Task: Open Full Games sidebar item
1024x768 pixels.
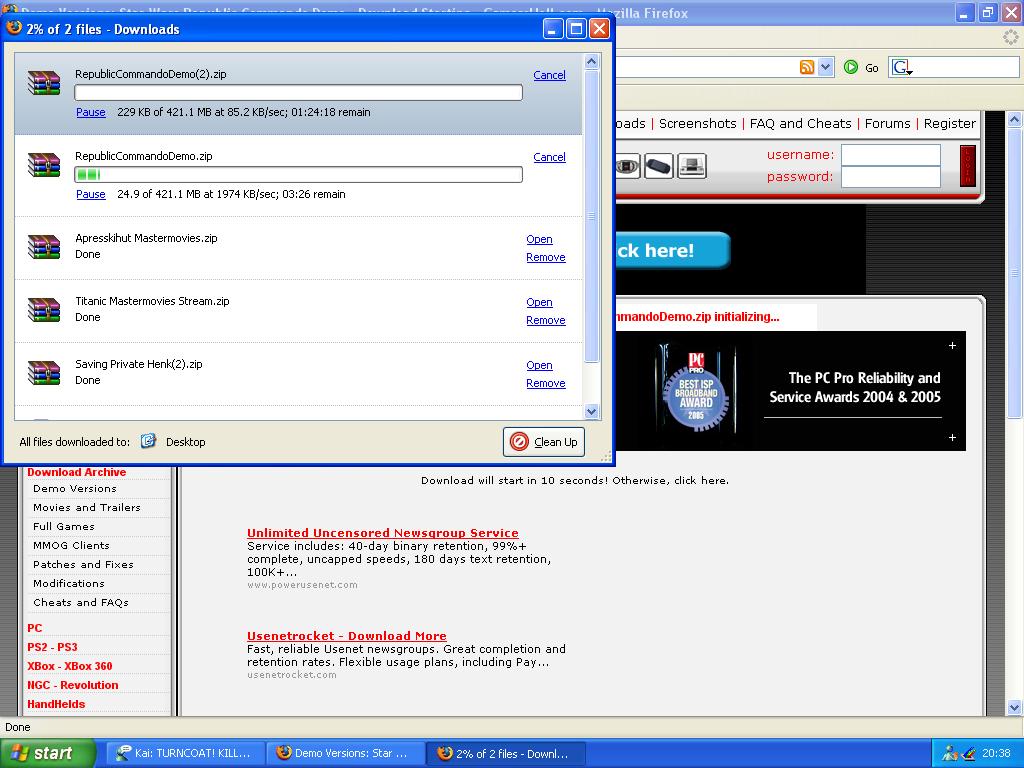Action: (64, 526)
